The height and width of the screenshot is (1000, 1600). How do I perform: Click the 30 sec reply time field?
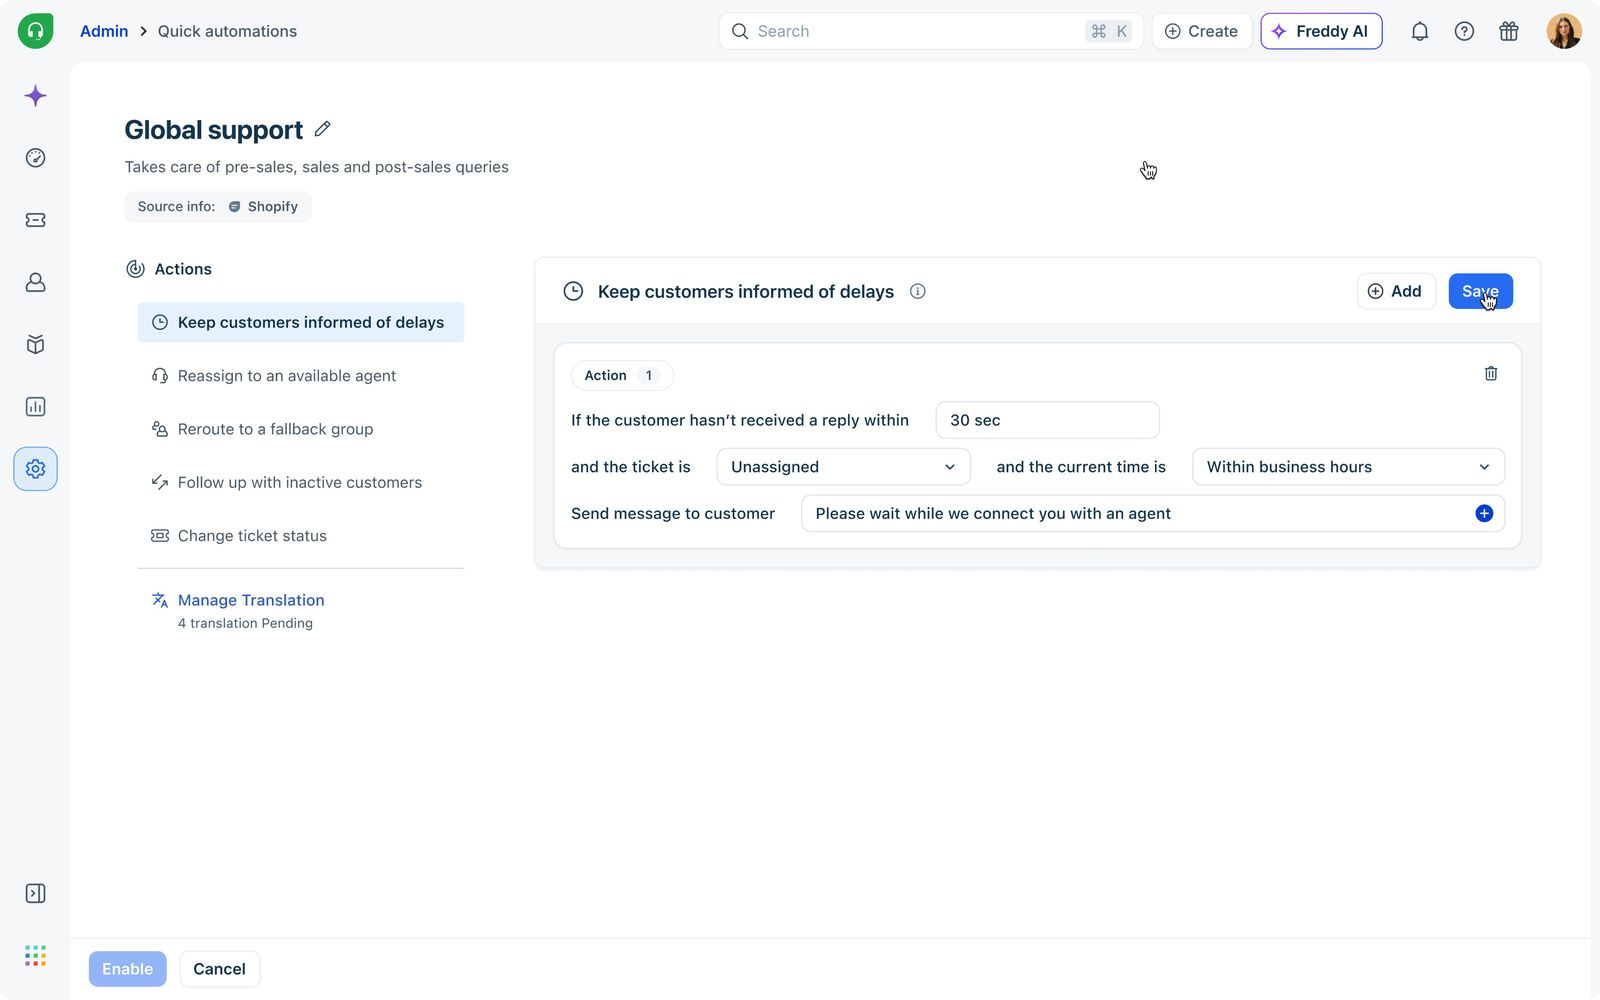pos(1047,420)
